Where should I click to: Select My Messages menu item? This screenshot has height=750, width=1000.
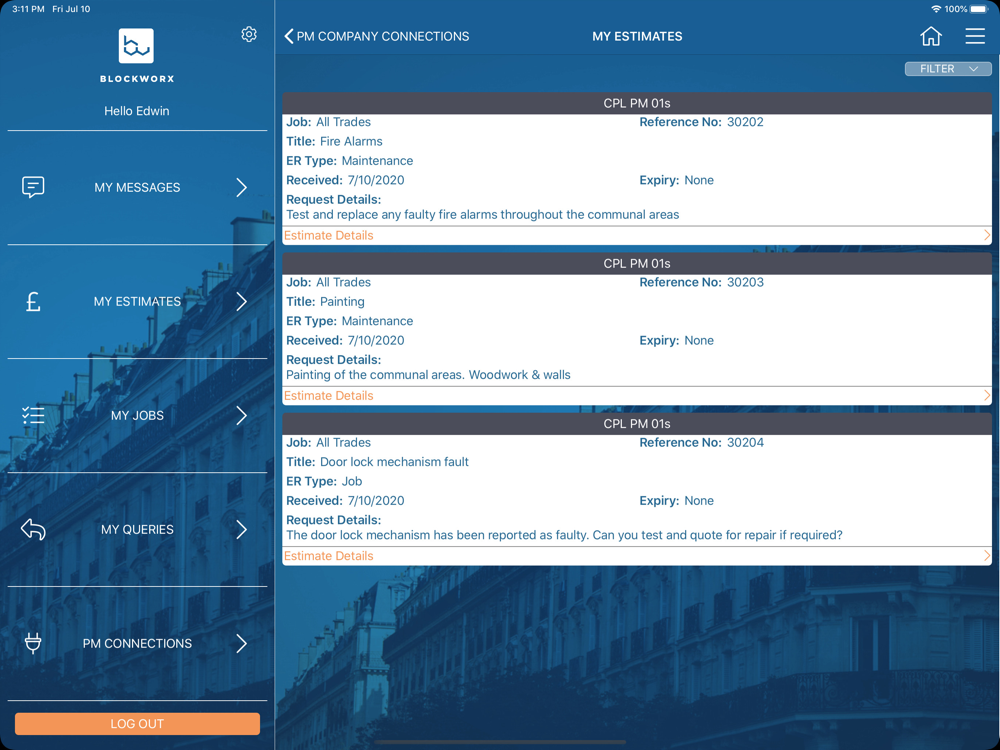[x=137, y=187]
